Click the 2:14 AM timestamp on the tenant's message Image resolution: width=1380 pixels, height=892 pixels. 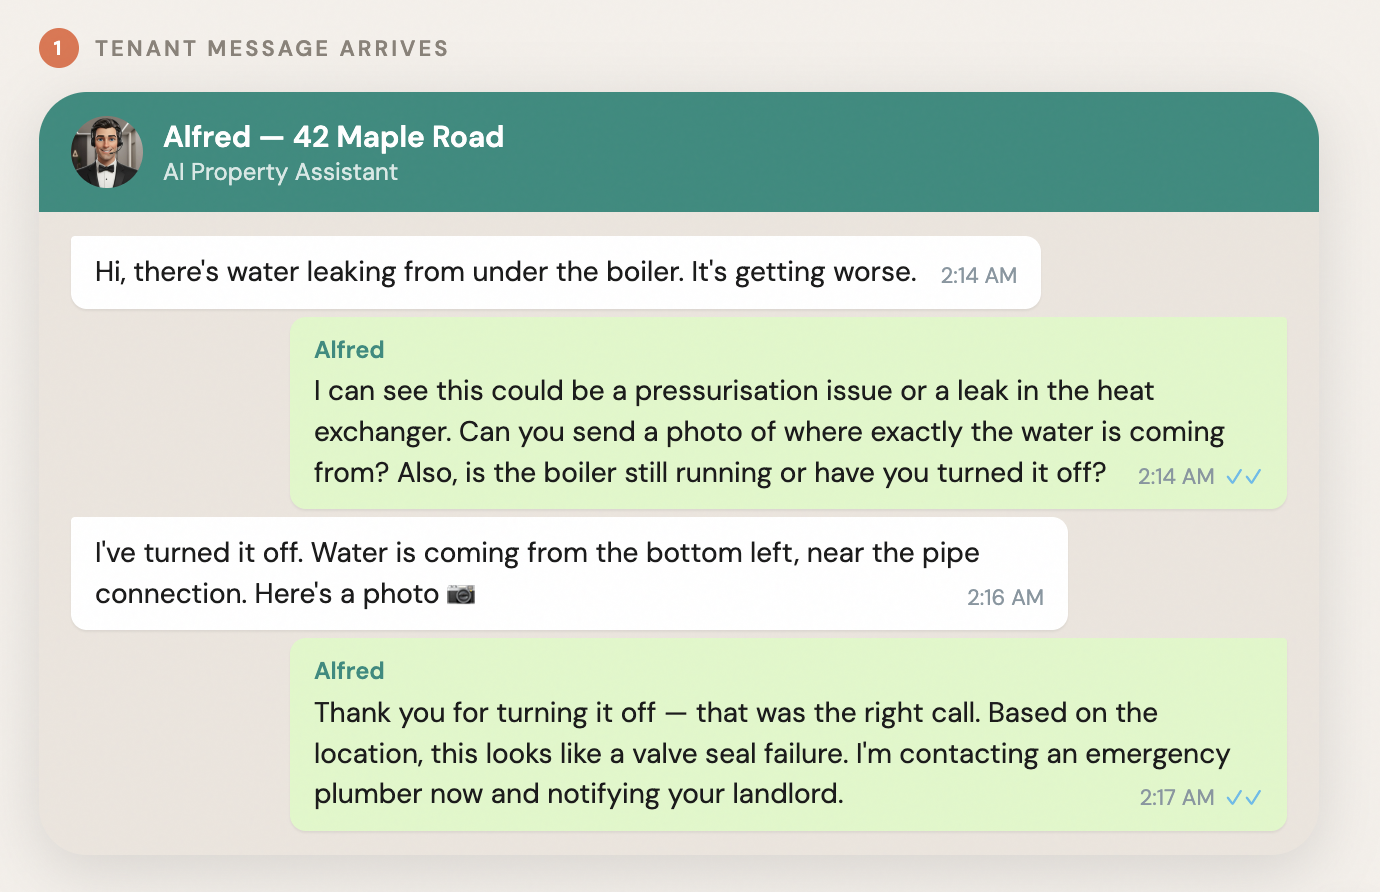point(978,275)
